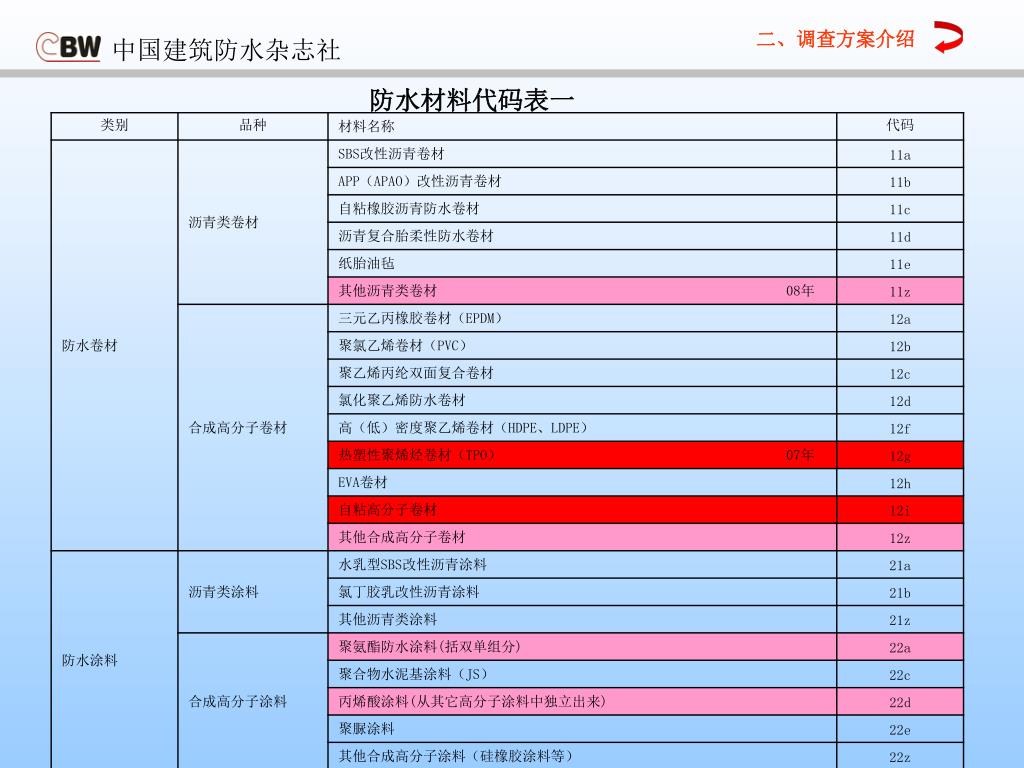Image resolution: width=1024 pixels, height=768 pixels.
Task: Click code cell '12h'
Action: tap(900, 483)
